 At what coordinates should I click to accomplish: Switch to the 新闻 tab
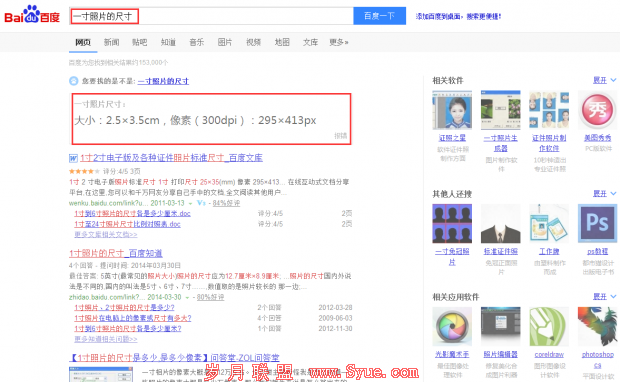click(x=112, y=42)
